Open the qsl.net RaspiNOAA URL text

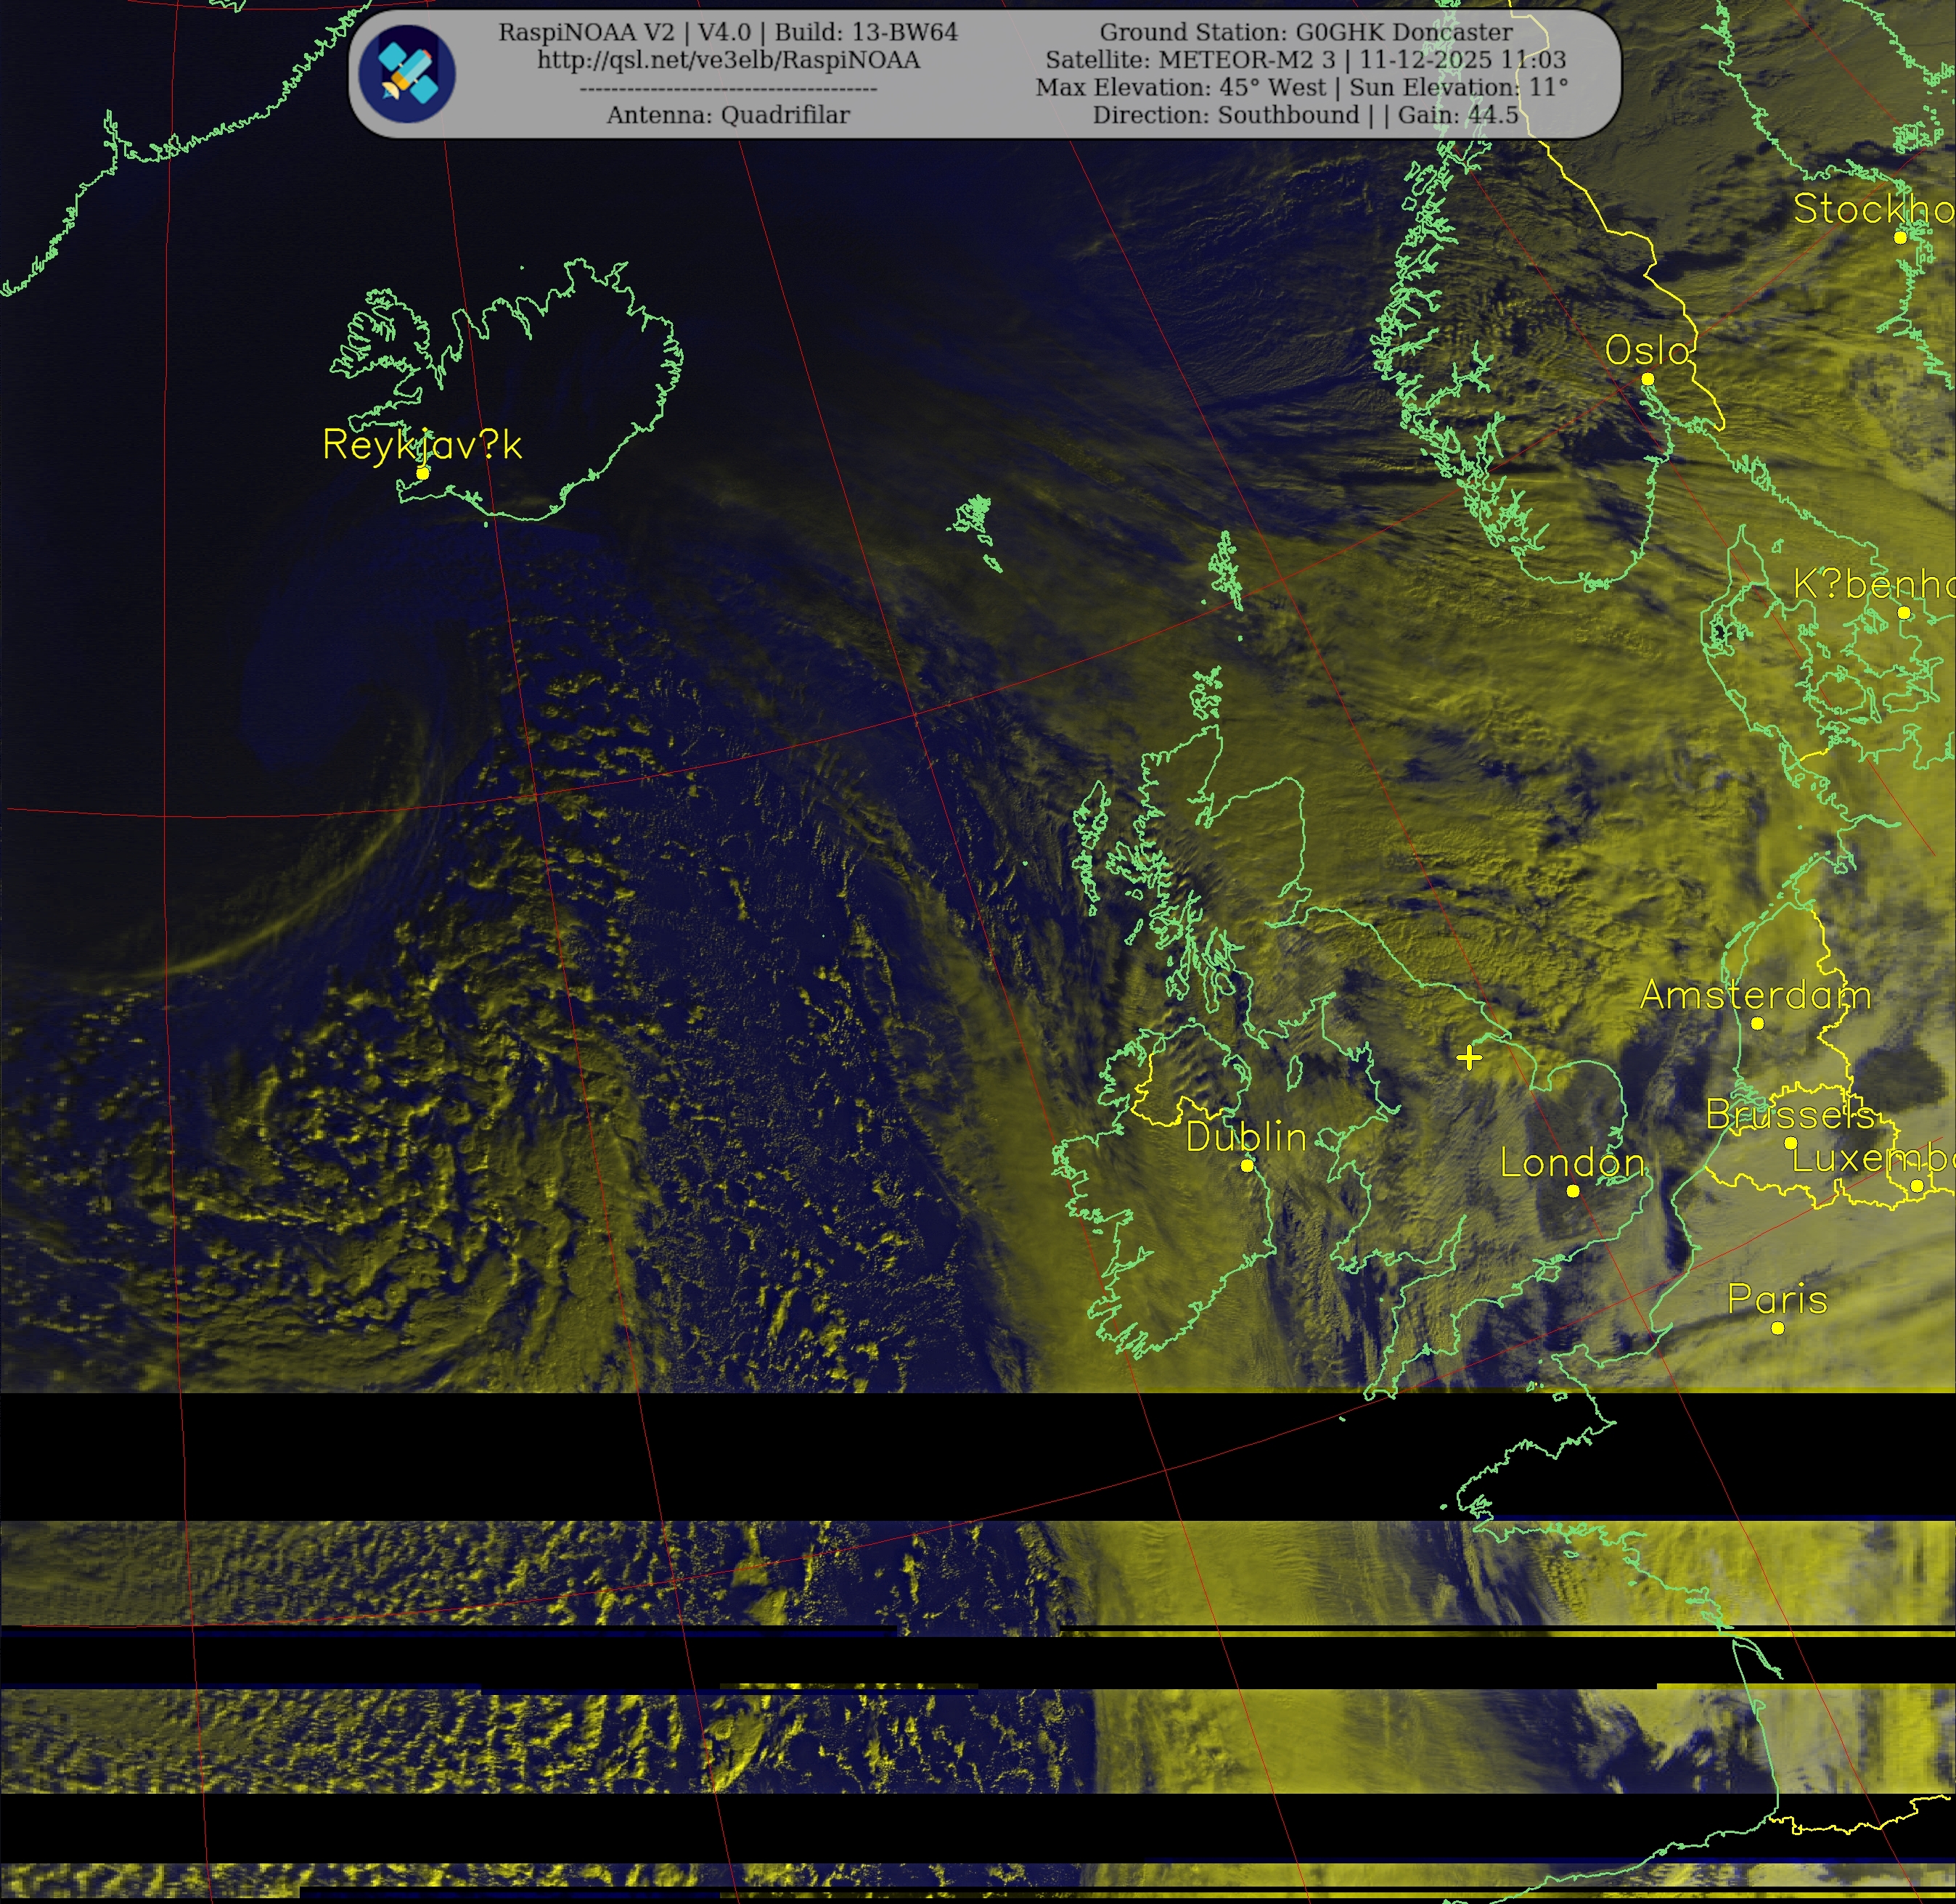(728, 60)
